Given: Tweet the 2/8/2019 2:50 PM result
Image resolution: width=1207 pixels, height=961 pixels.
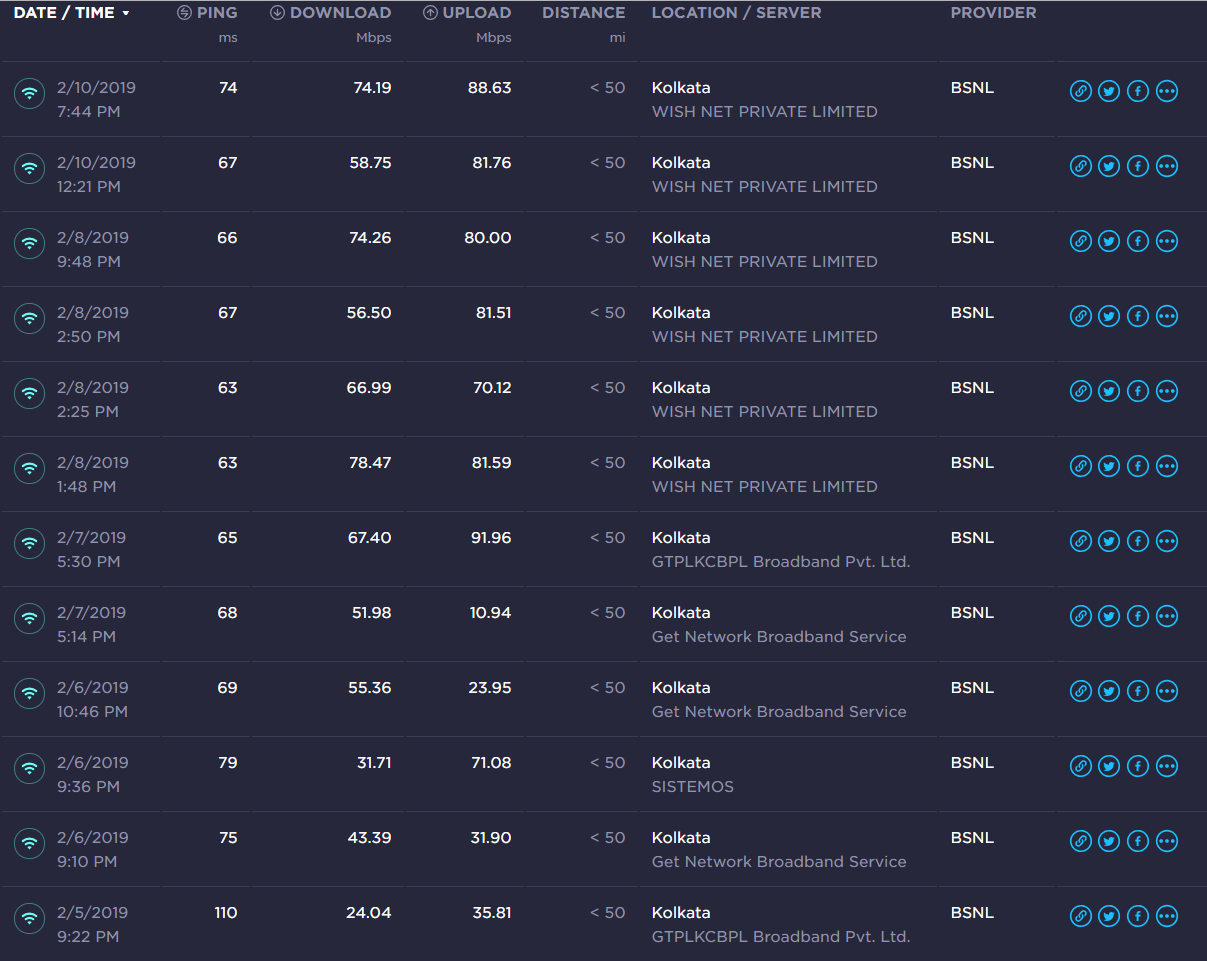Looking at the screenshot, I should [1109, 316].
